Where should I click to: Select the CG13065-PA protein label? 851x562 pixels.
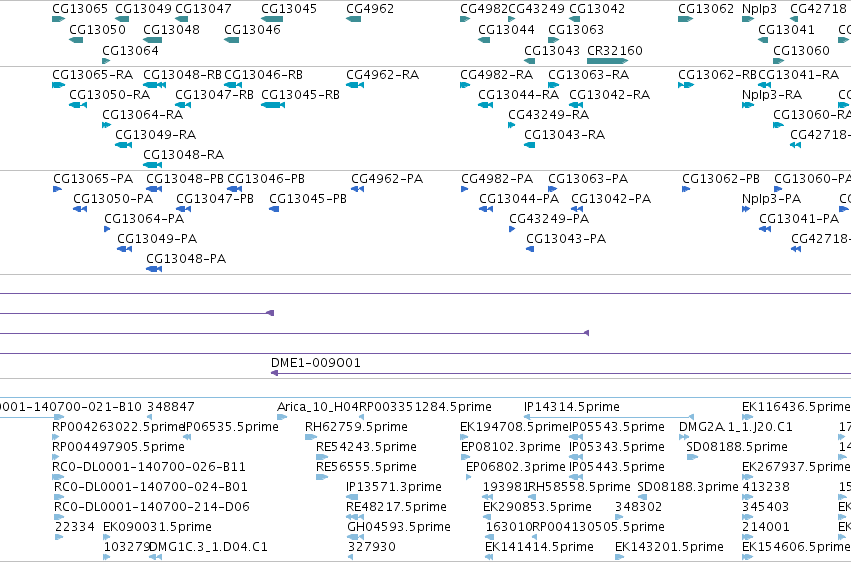(93, 178)
